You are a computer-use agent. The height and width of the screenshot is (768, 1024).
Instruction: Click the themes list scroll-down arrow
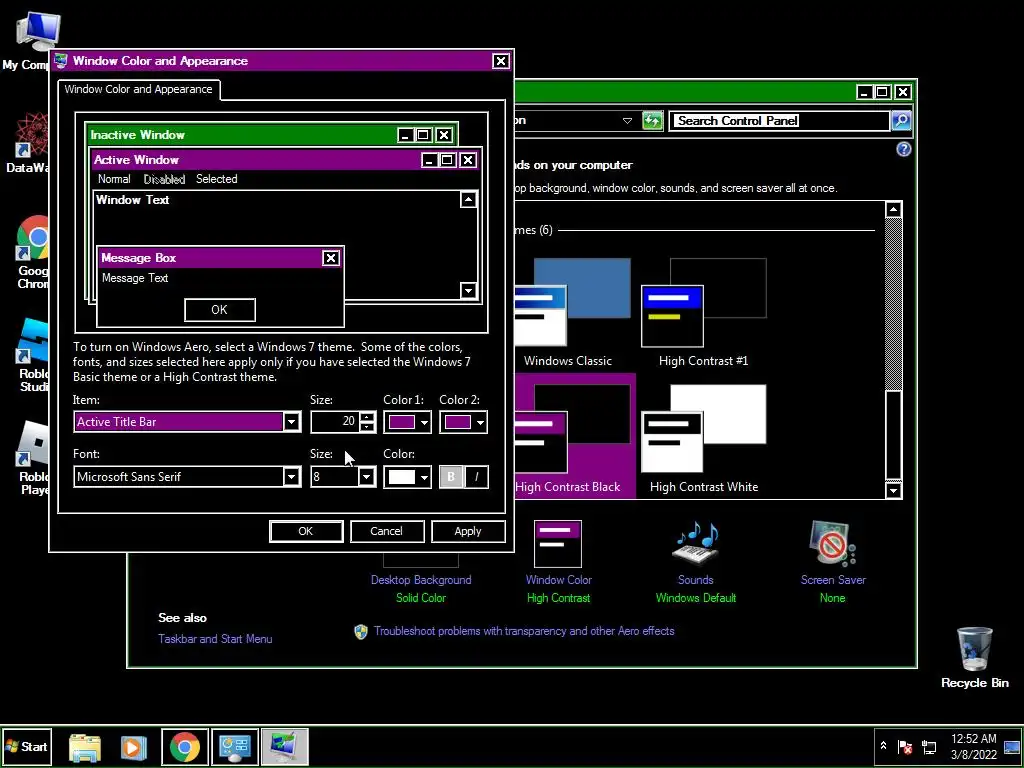(x=893, y=490)
